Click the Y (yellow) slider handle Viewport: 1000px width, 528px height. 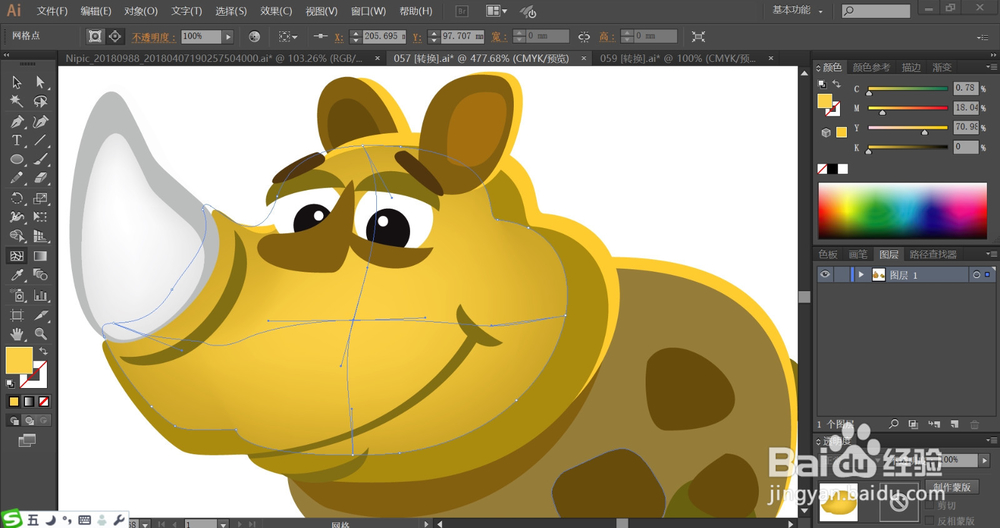tap(924, 132)
